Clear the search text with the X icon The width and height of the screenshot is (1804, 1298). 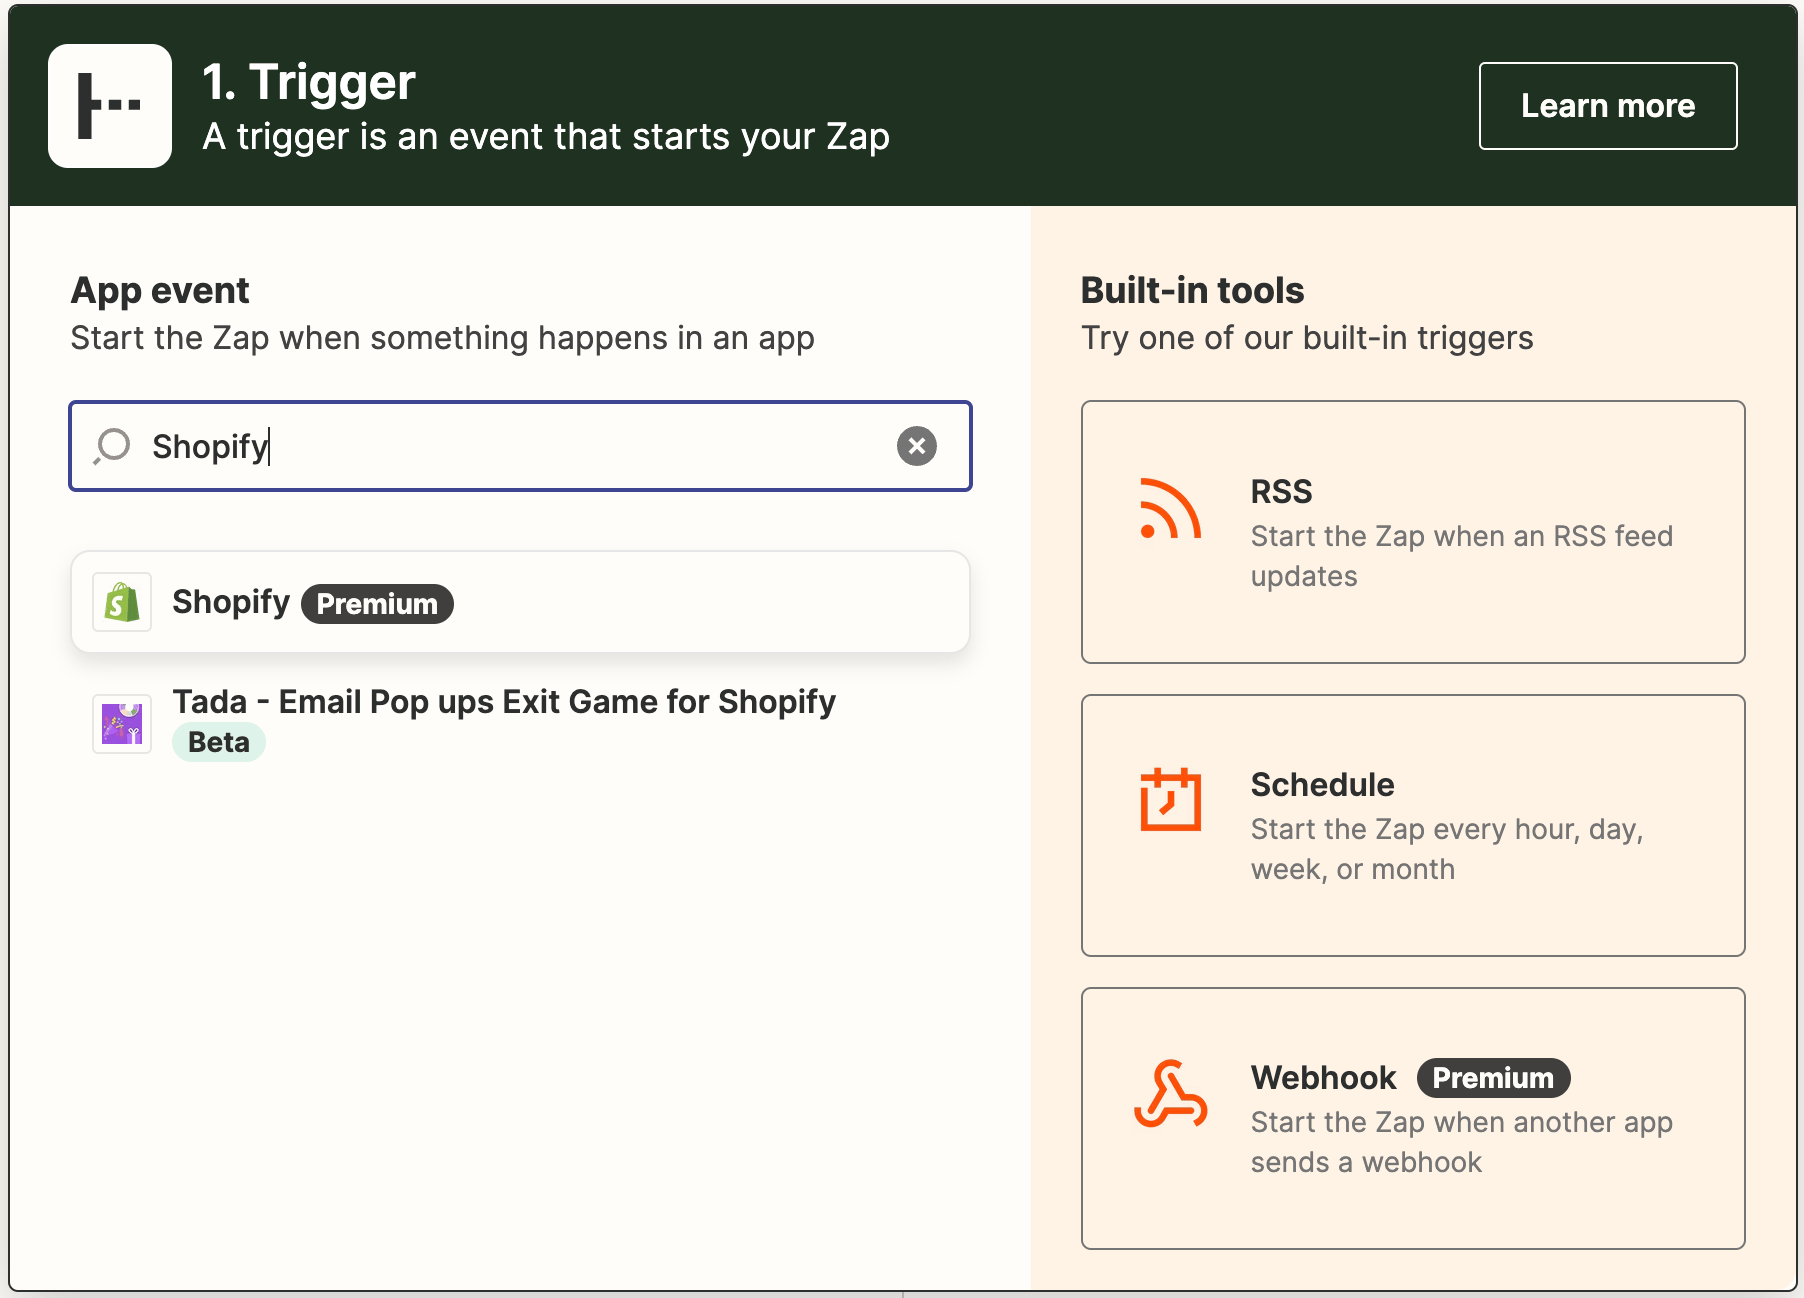[917, 446]
